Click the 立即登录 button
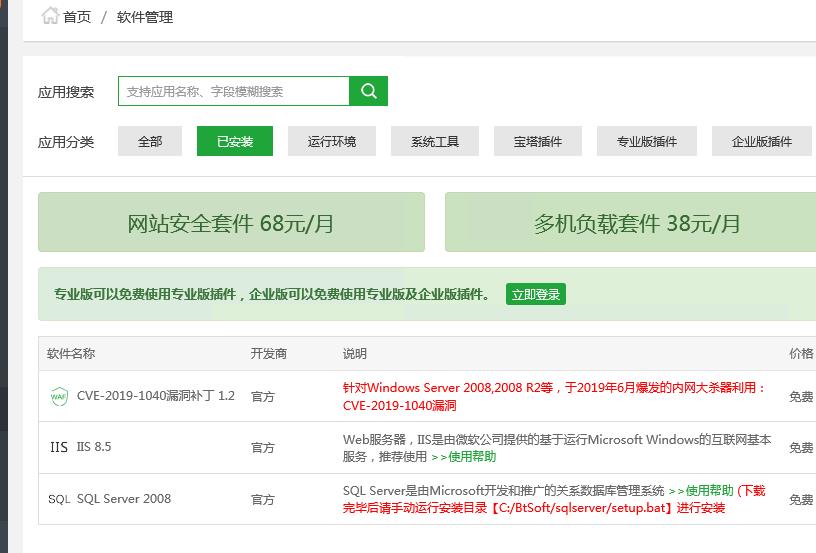Image resolution: width=816 pixels, height=553 pixels. [536, 294]
